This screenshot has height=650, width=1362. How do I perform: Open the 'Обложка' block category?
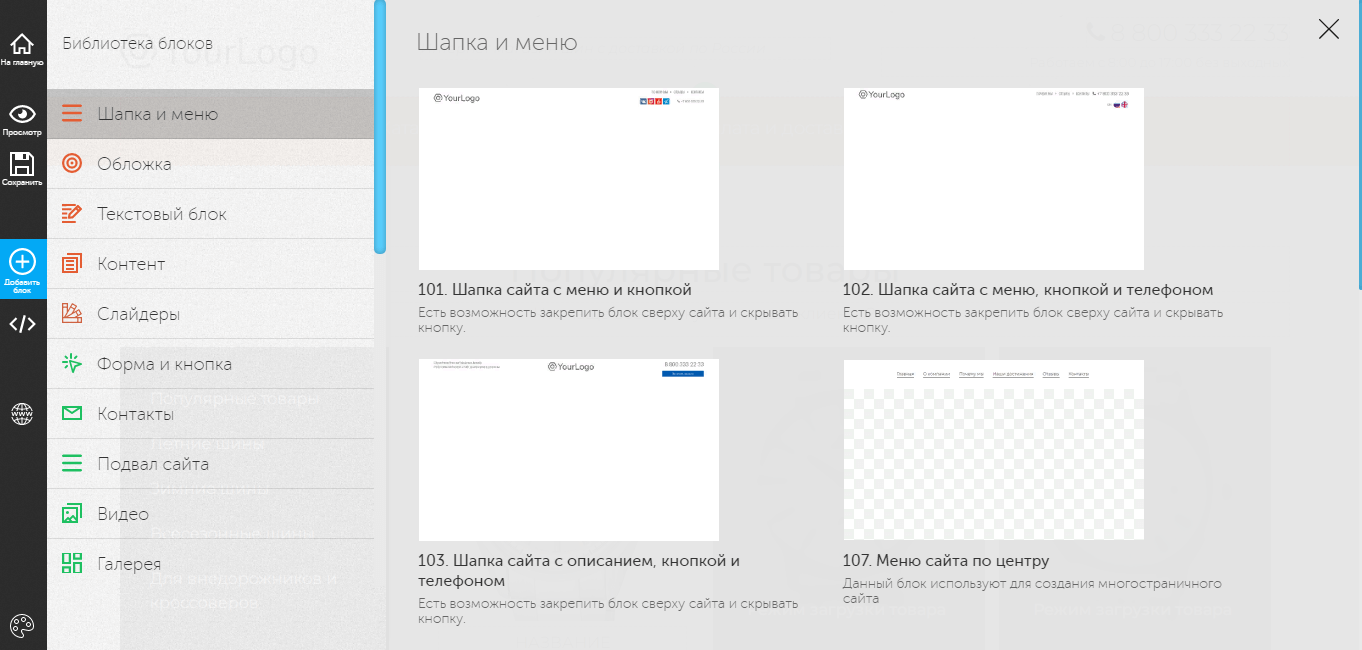point(134,164)
